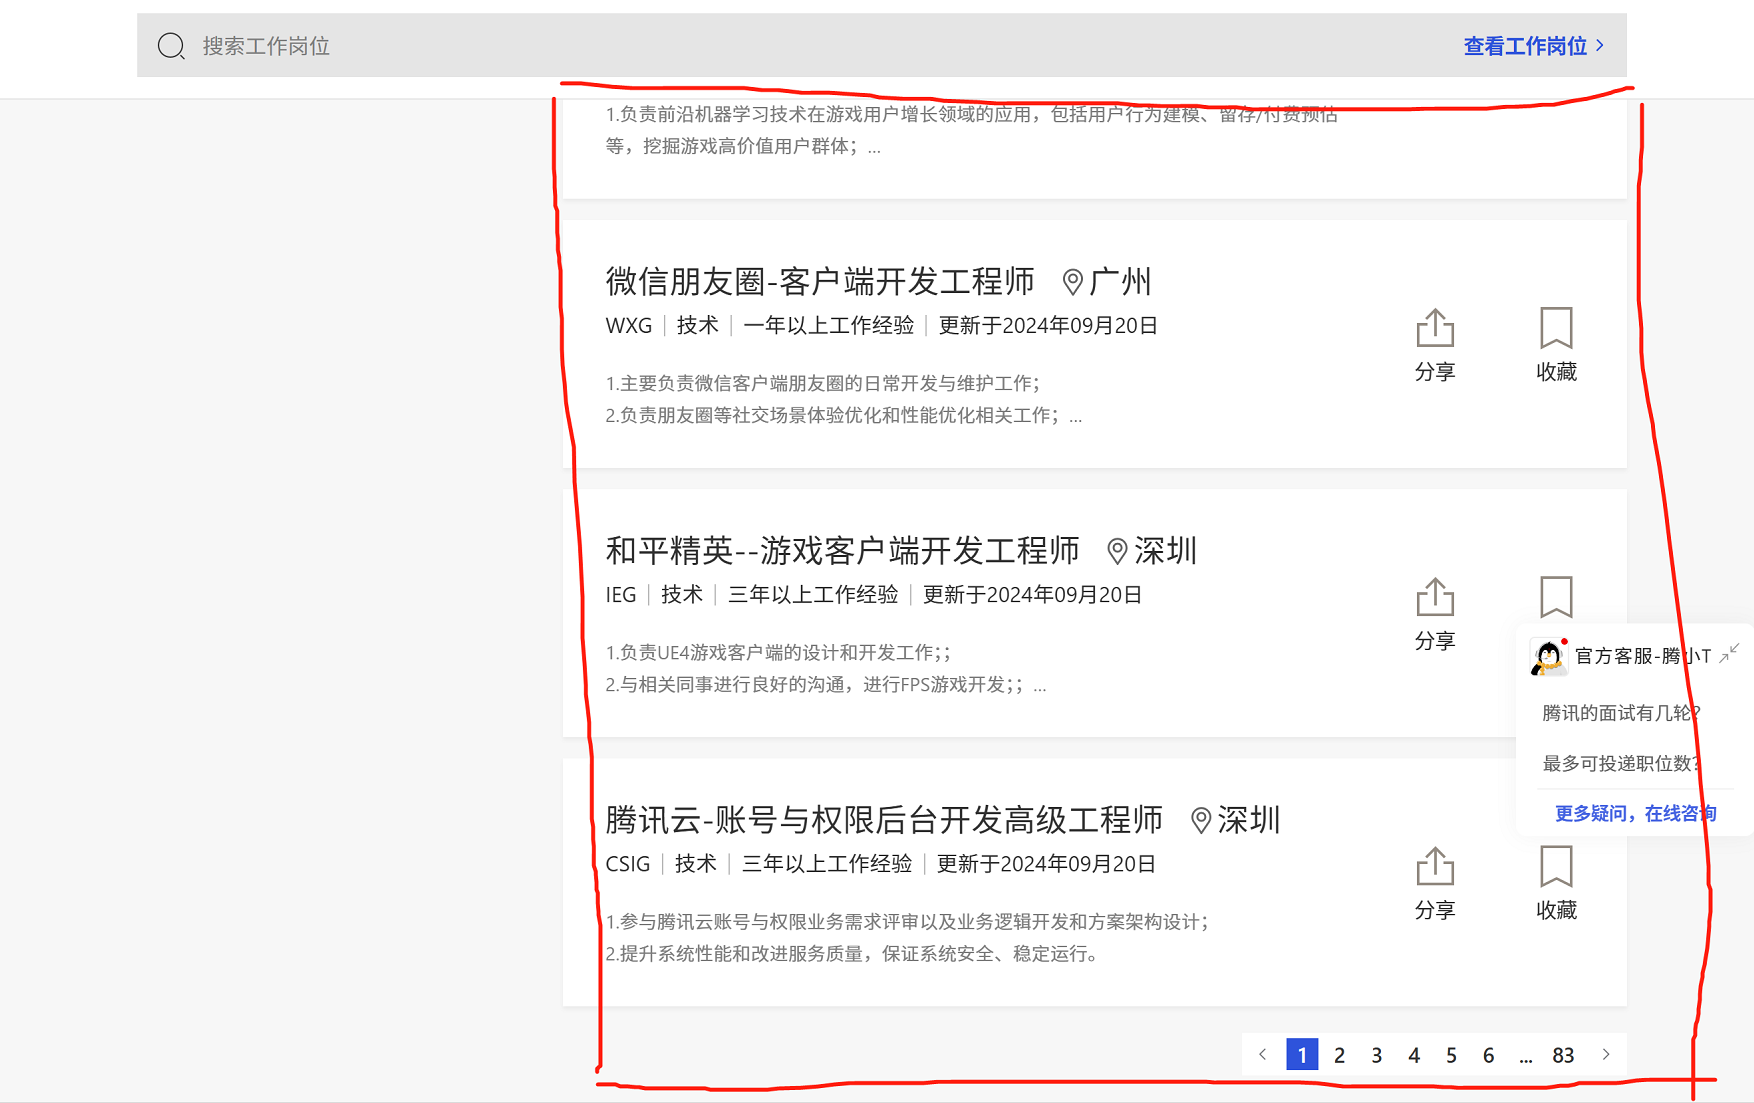Open the 查看工作岗位 link

(x=1534, y=46)
